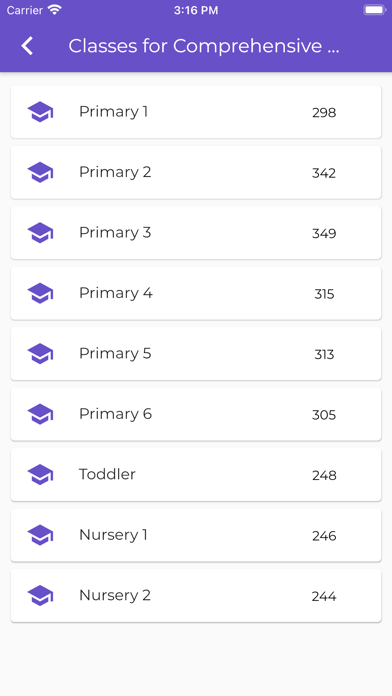Open the Toddler class entry
Screen dimensions: 392x696
196,475
